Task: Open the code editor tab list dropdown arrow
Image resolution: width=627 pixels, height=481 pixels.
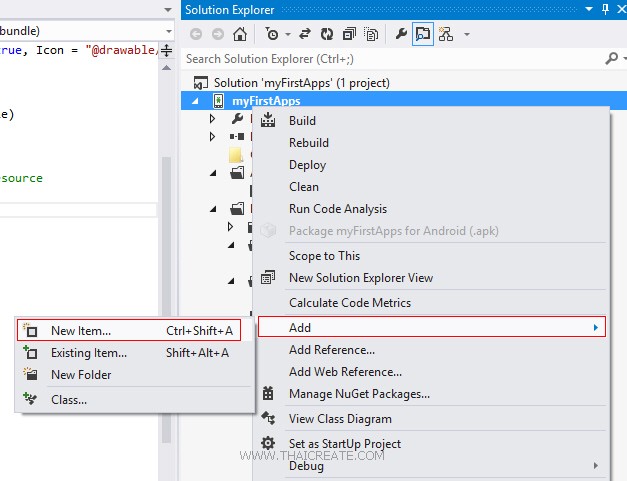Action: click(168, 9)
